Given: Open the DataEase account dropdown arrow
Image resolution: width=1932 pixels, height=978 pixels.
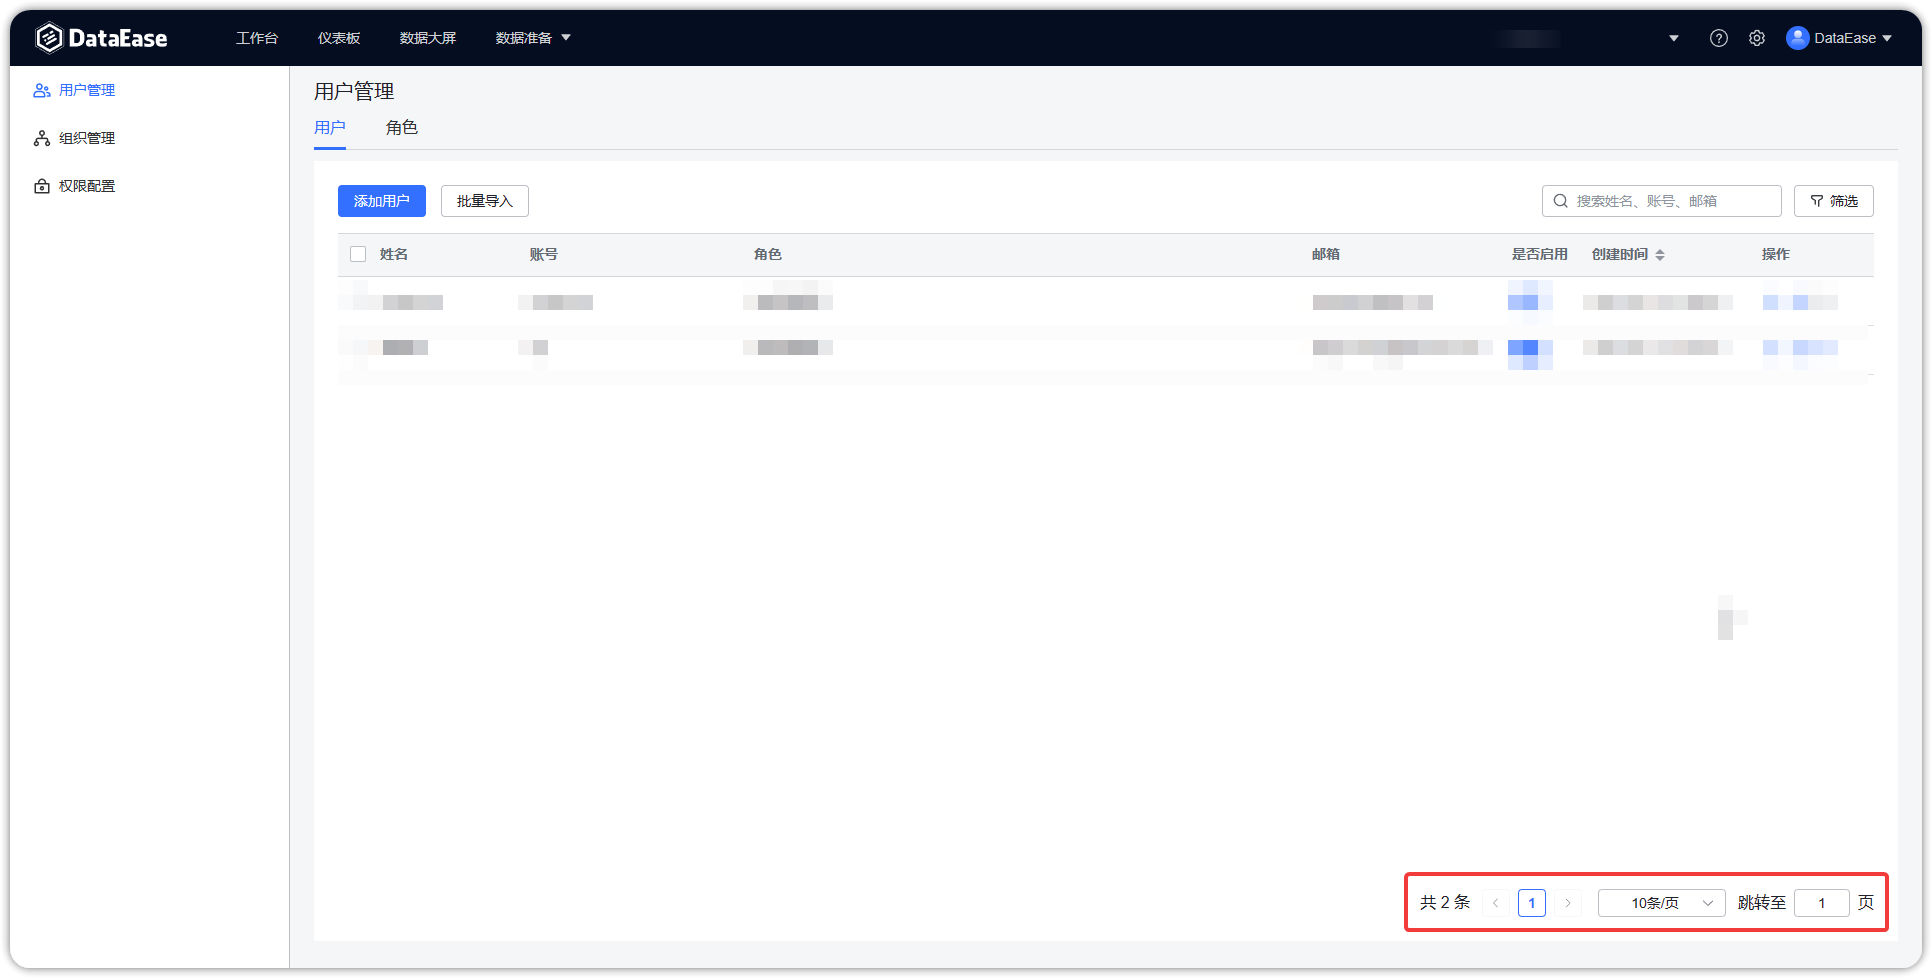Looking at the screenshot, I should point(1887,38).
